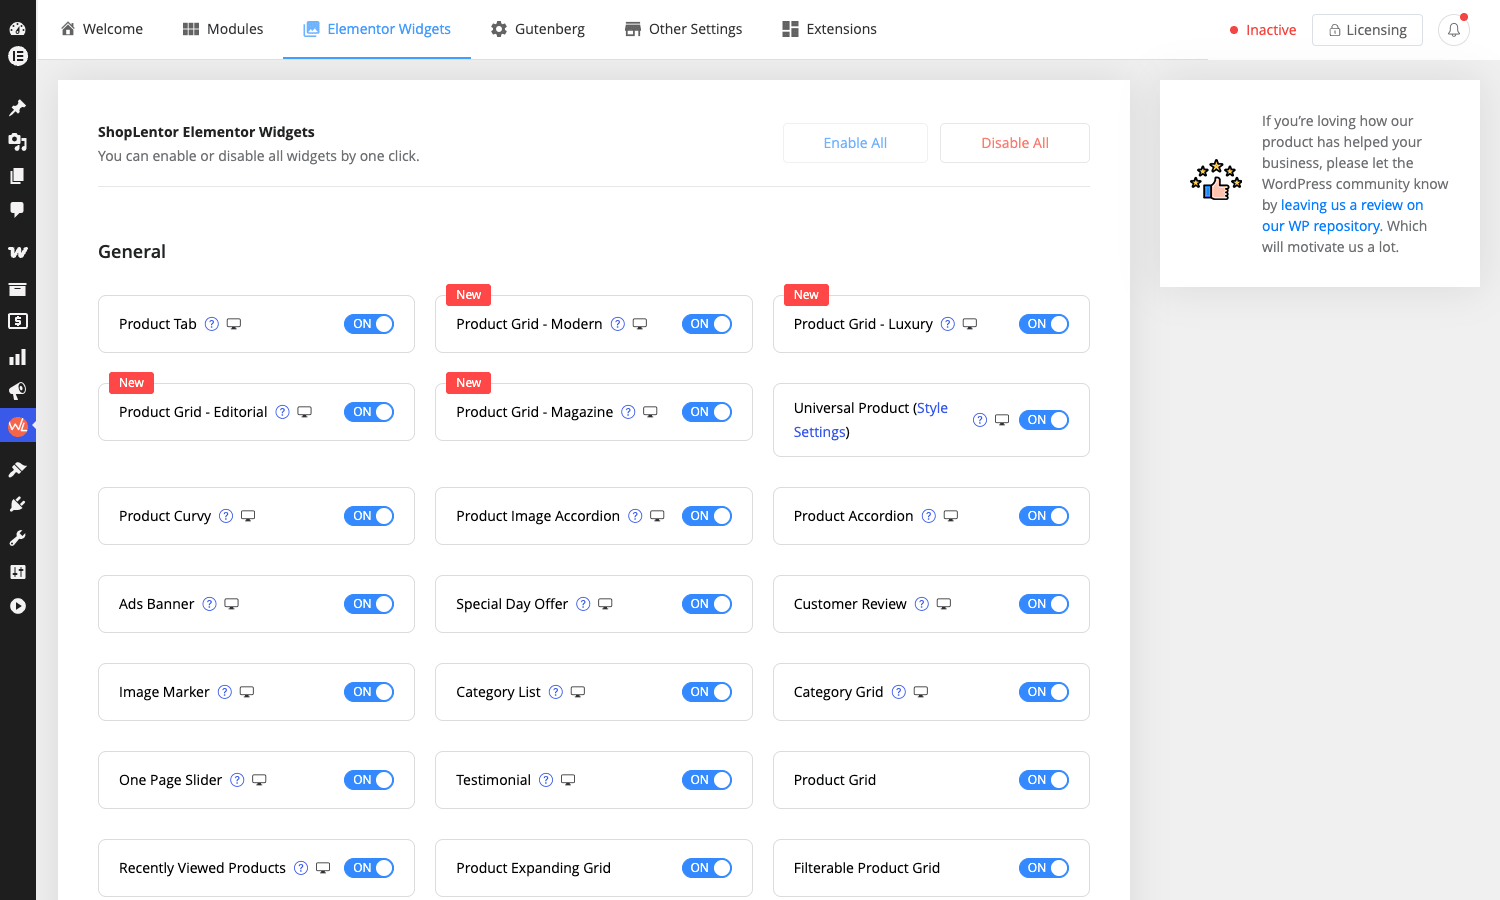The width and height of the screenshot is (1500, 900).
Task: Toggle the plain Product Grid switch
Action: [1044, 780]
